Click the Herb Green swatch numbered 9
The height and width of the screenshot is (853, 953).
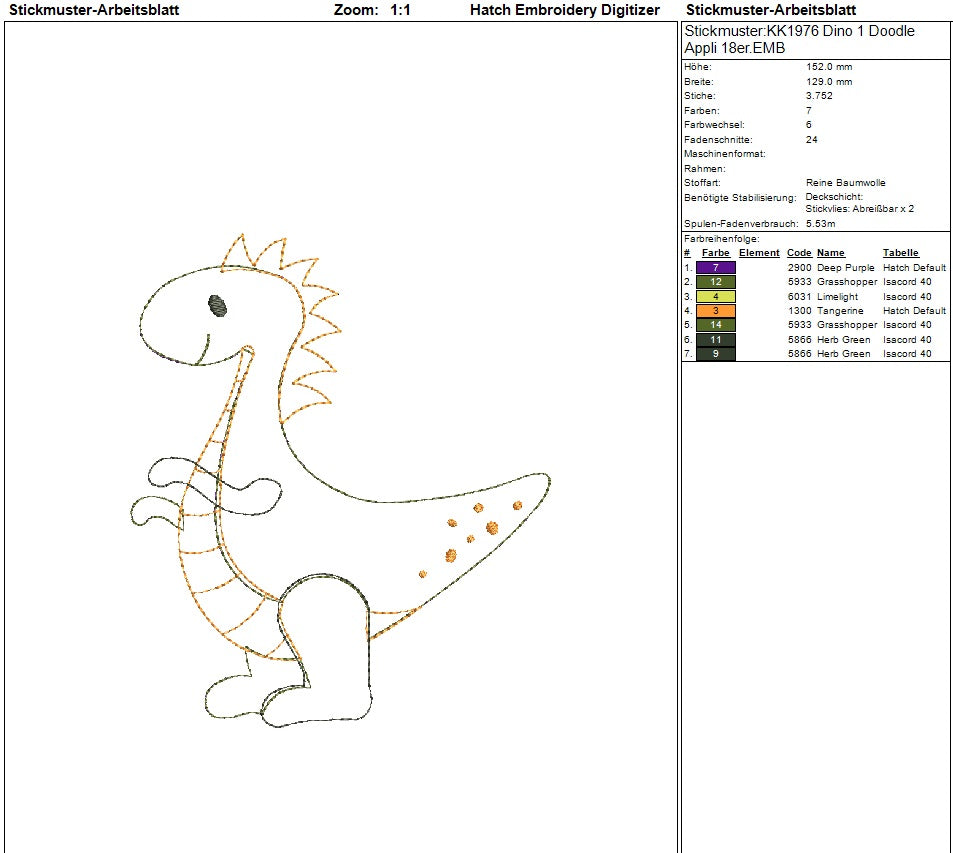pyautogui.click(x=715, y=354)
